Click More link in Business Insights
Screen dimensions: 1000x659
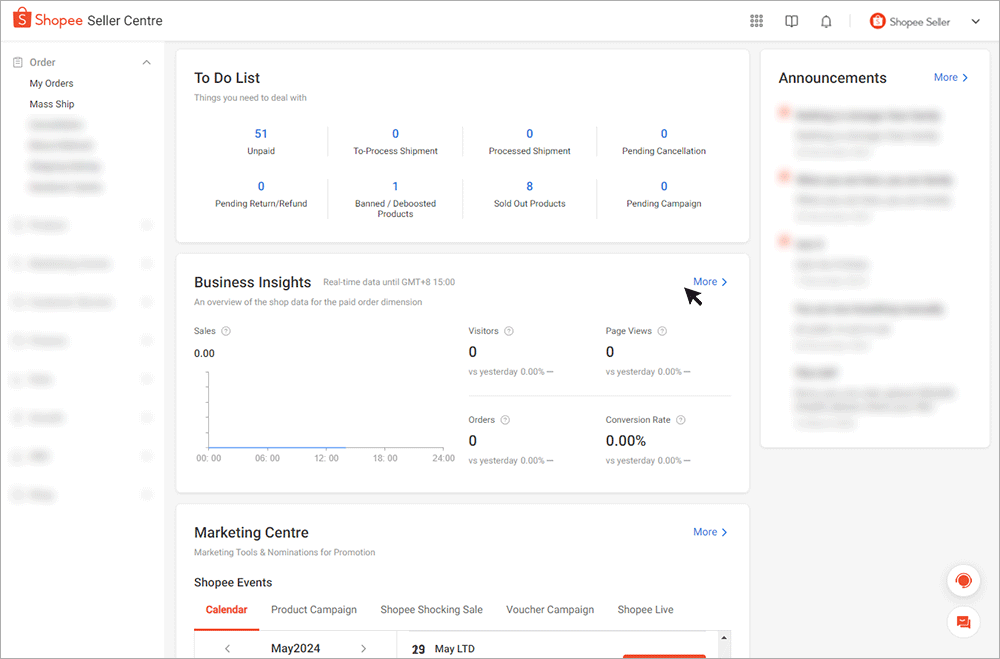coord(710,282)
